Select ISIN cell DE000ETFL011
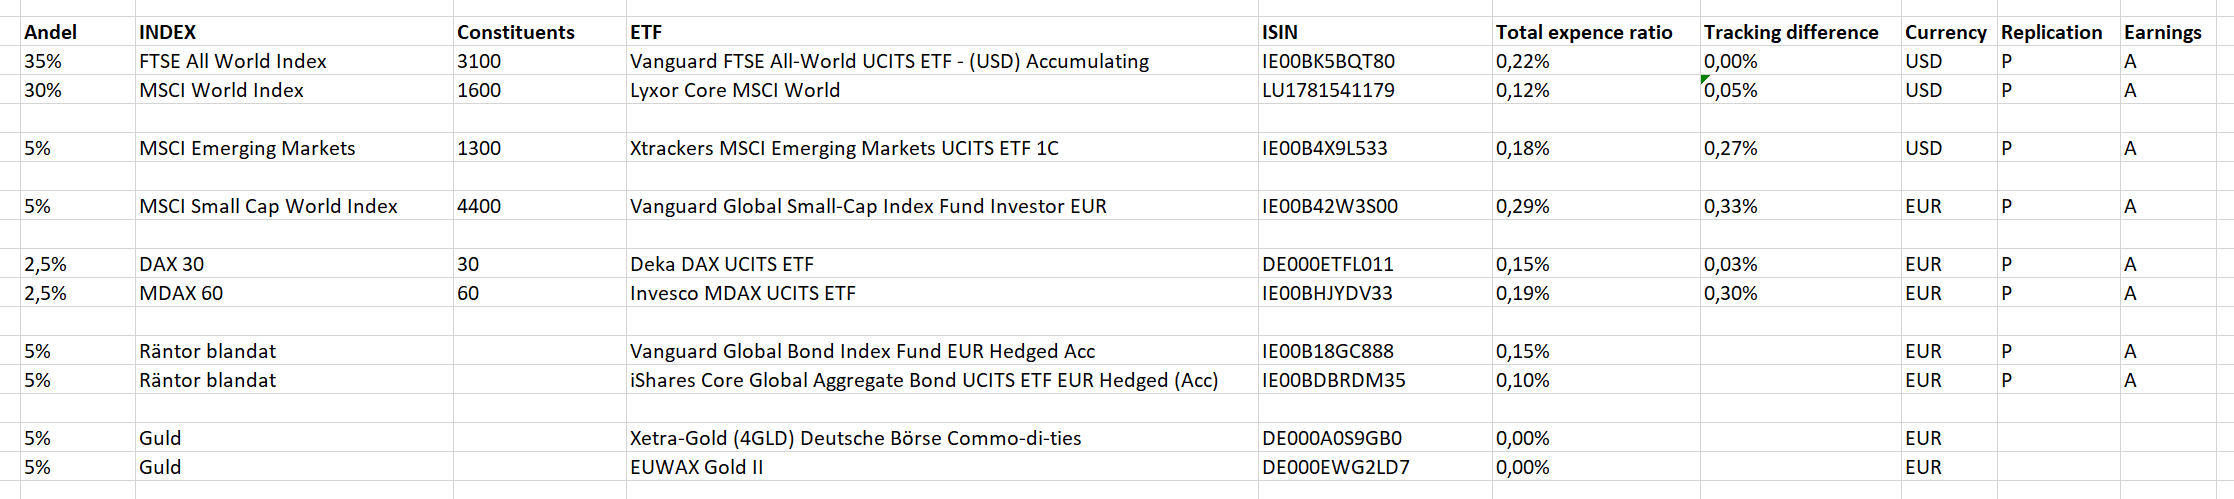Viewport: 2234px width, 499px height. click(1375, 264)
